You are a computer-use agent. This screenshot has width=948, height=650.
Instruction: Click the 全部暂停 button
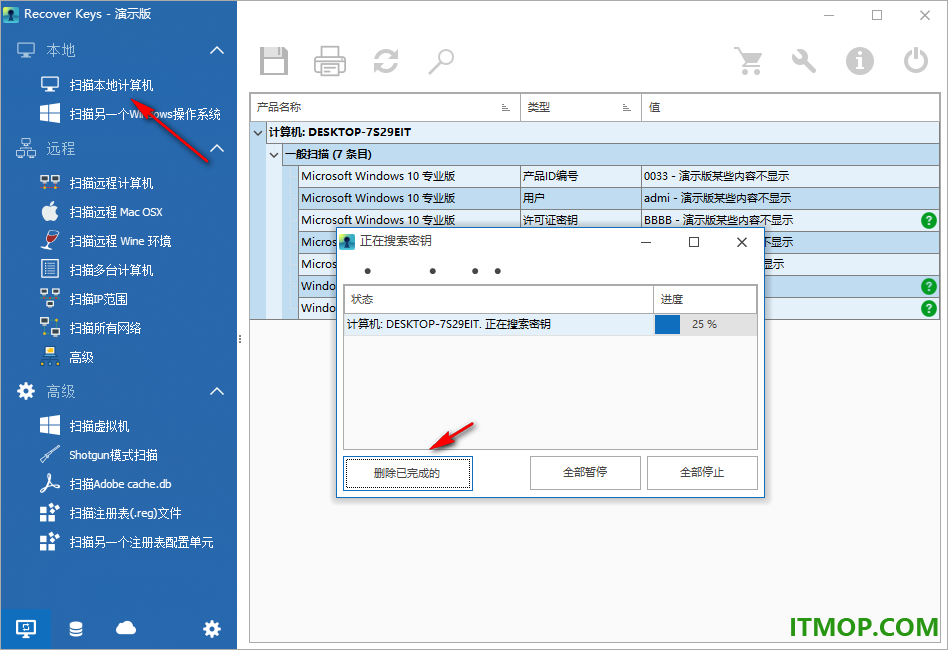click(x=585, y=472)
